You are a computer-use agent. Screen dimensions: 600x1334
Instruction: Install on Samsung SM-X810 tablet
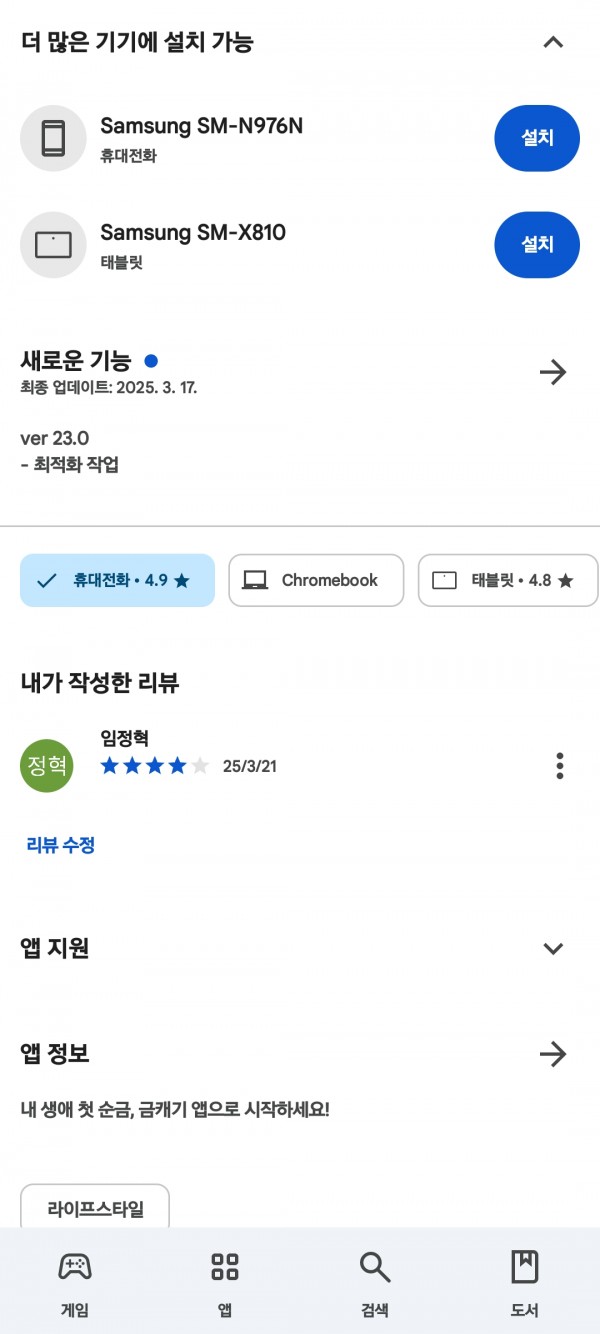[x=537, y=244]
